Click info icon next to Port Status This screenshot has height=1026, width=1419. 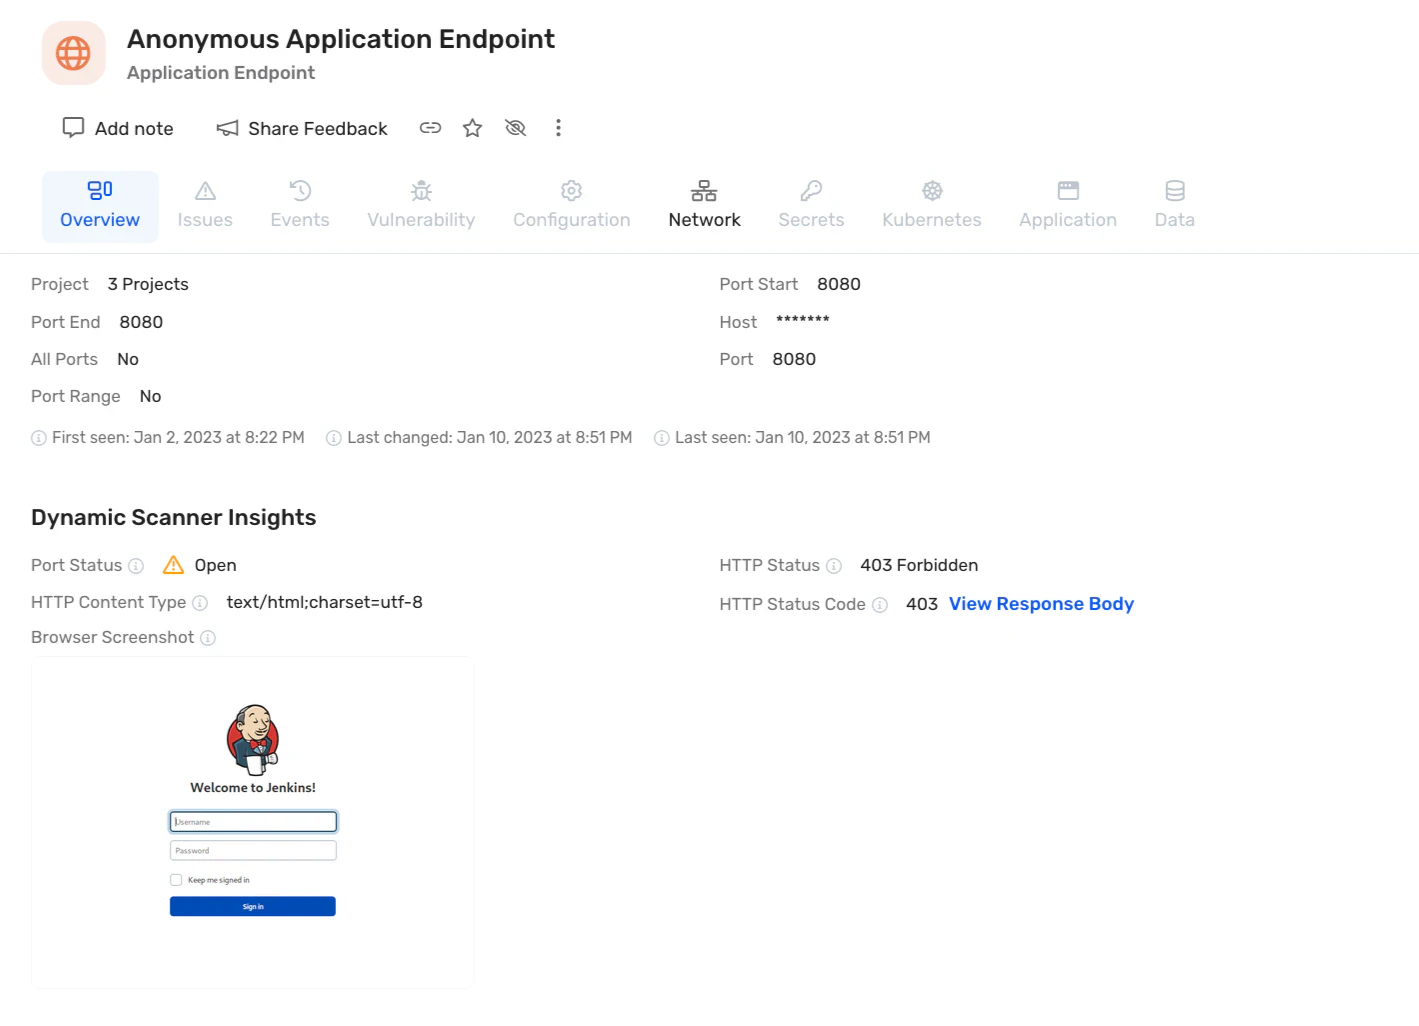(136, 566)
